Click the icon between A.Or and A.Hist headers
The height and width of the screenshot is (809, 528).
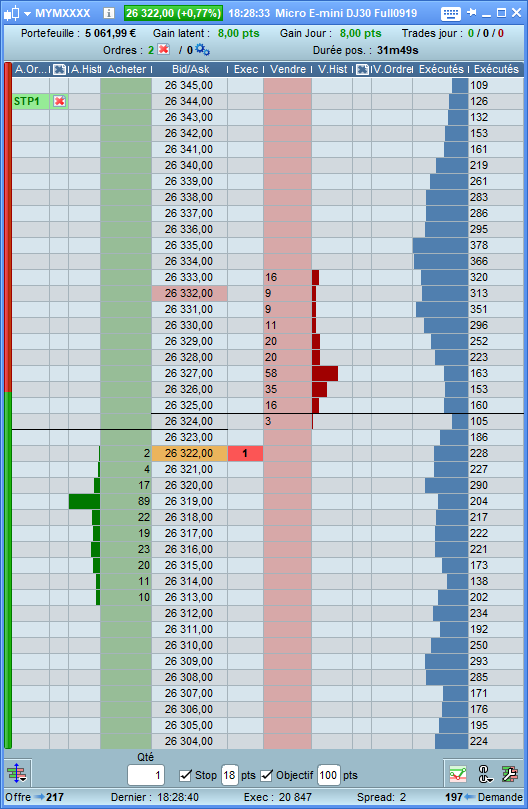(x=59, y=69)
